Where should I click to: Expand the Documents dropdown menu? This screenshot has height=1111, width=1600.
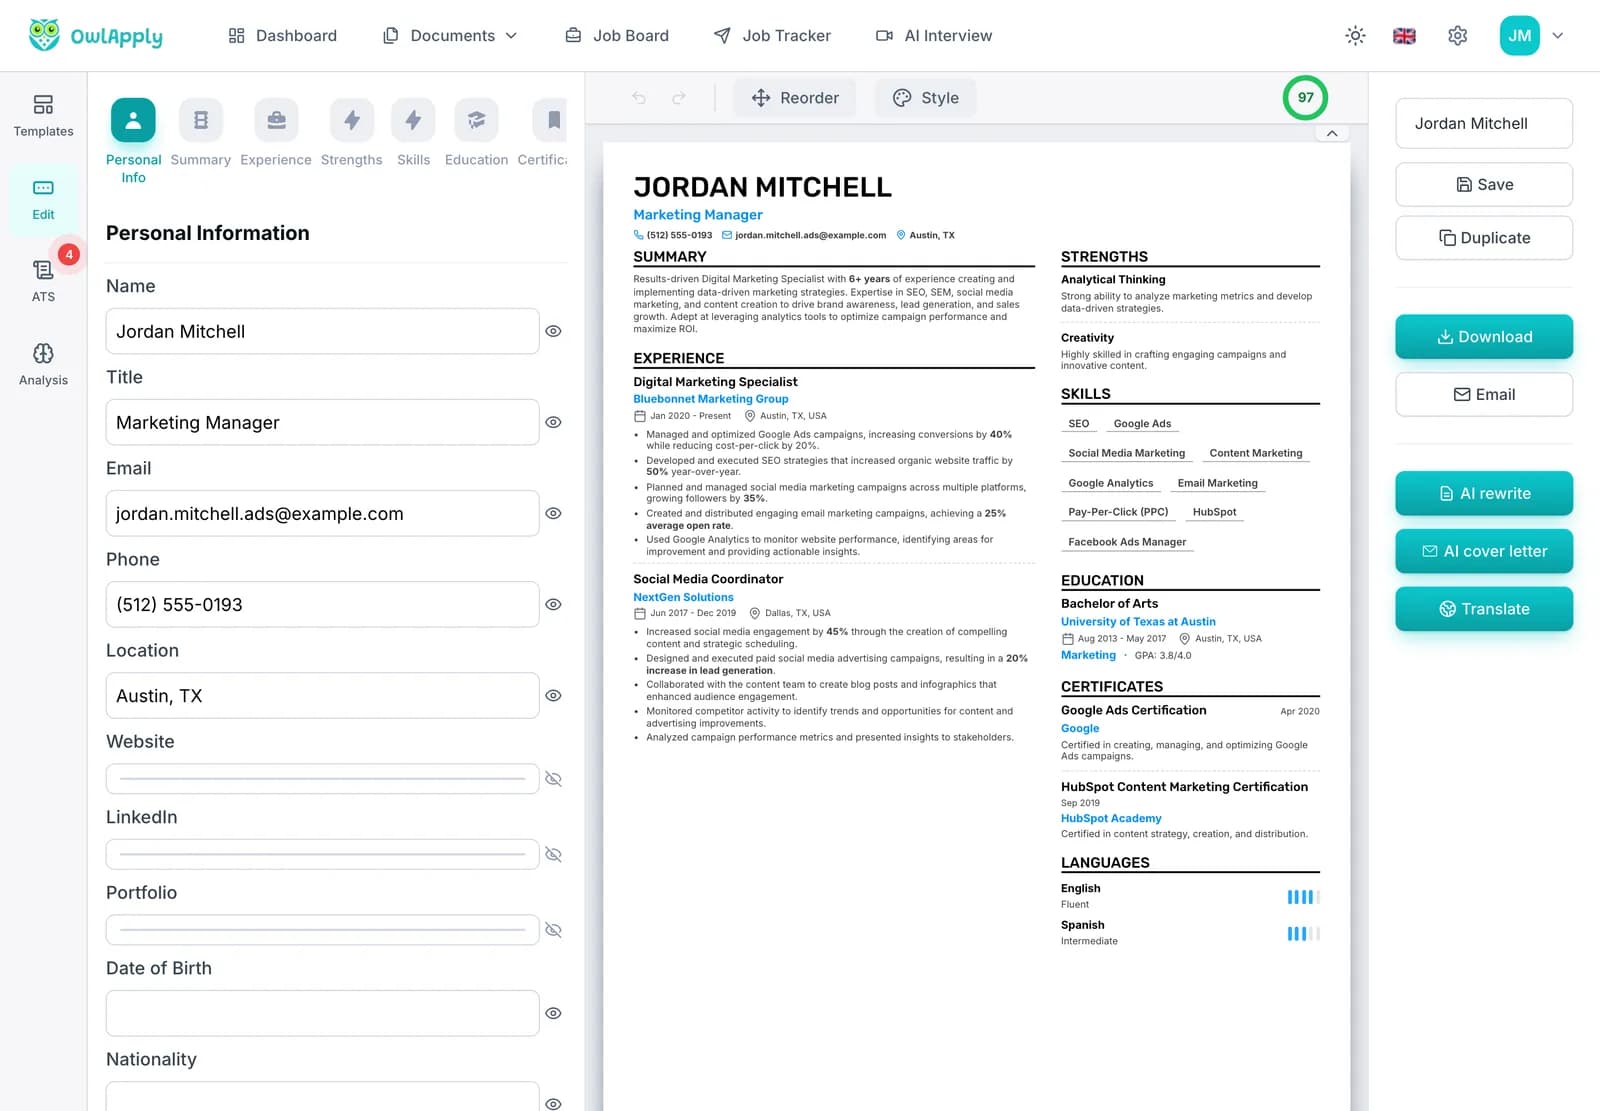click(450, 36)
